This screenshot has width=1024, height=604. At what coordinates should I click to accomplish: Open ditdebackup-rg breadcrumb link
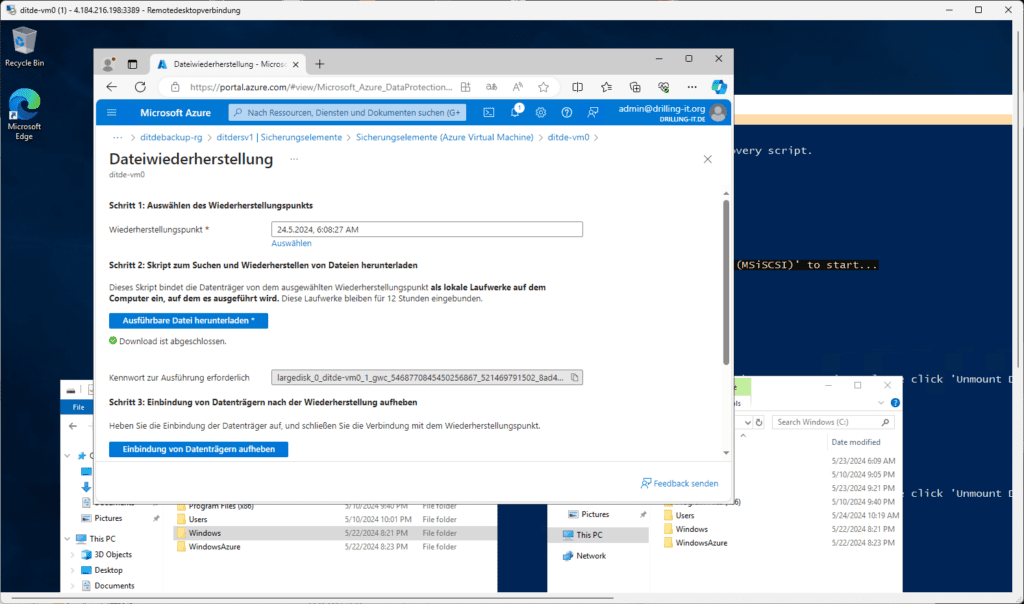point(171,137)
